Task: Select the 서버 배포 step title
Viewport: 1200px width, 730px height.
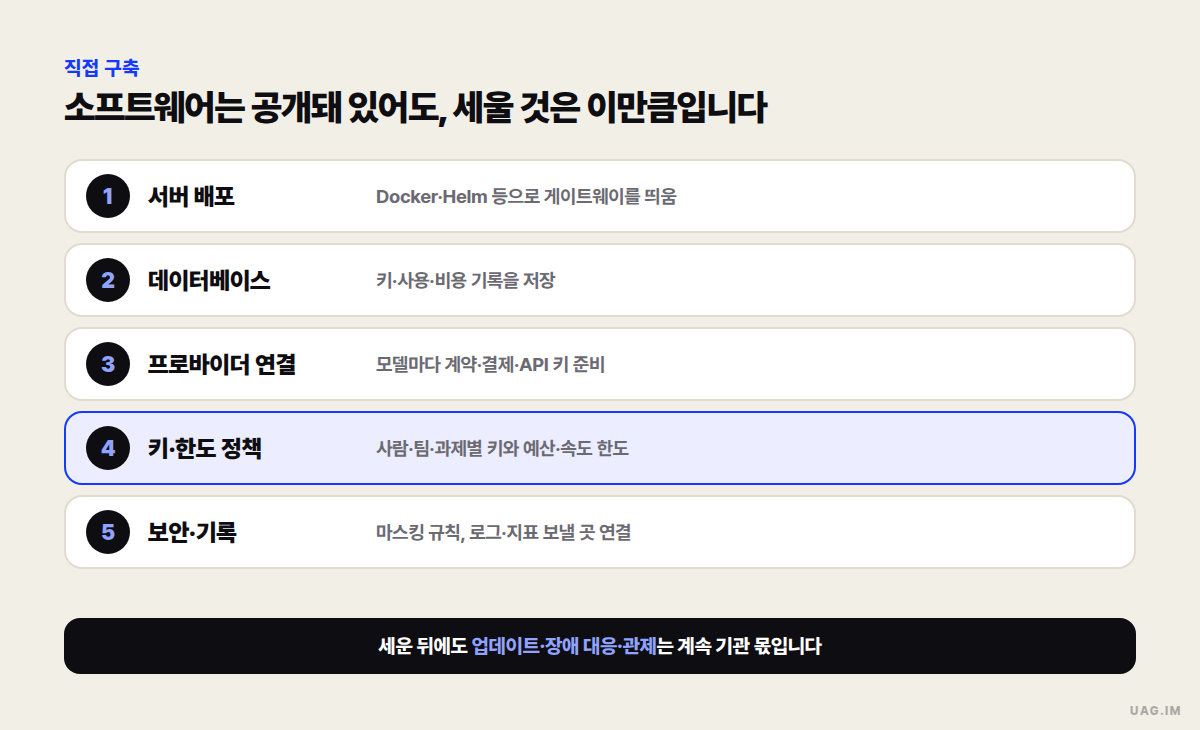Action: click(191, 196)
